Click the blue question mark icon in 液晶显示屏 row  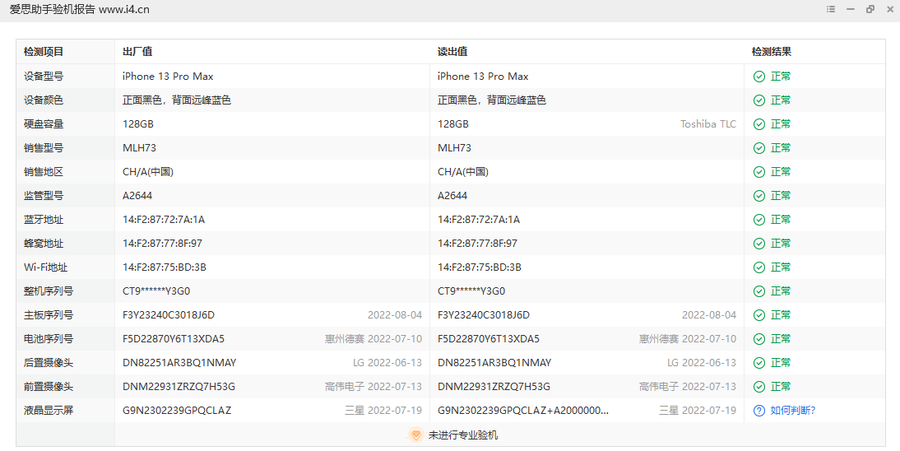point(759,411)
